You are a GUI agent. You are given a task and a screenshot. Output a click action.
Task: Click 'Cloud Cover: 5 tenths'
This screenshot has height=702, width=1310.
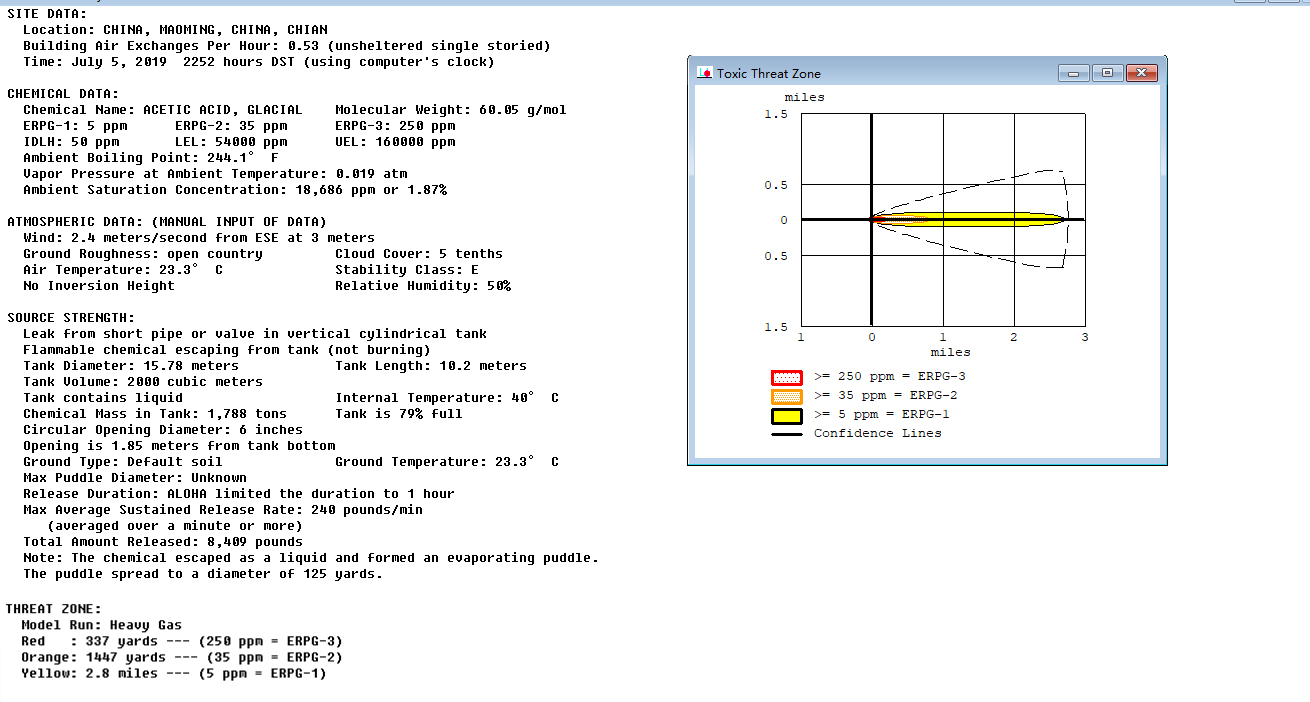pos(419,254)
